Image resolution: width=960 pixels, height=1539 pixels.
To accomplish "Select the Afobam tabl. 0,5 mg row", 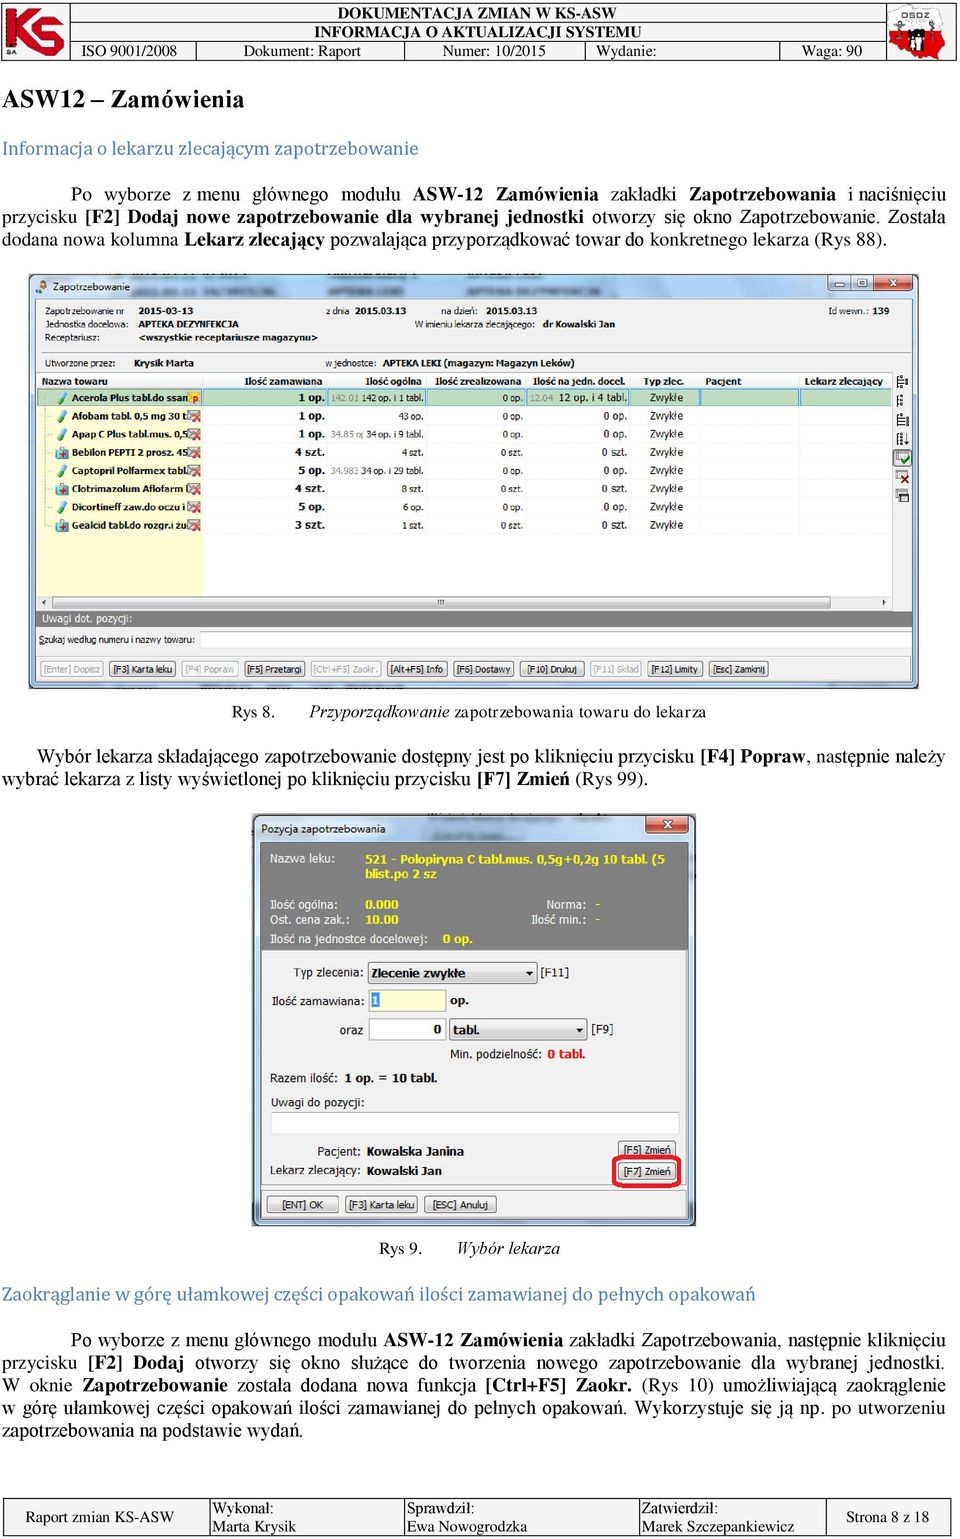I will 464,416.
